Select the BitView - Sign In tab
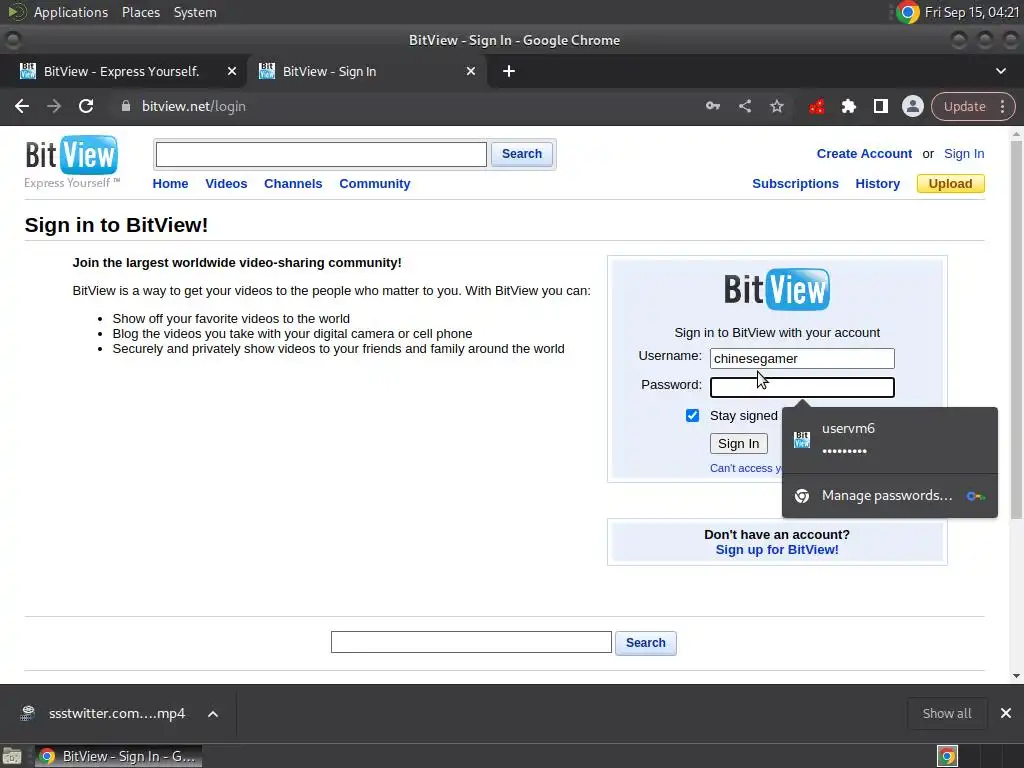The image size is (1024, 768). click(366, 71)
